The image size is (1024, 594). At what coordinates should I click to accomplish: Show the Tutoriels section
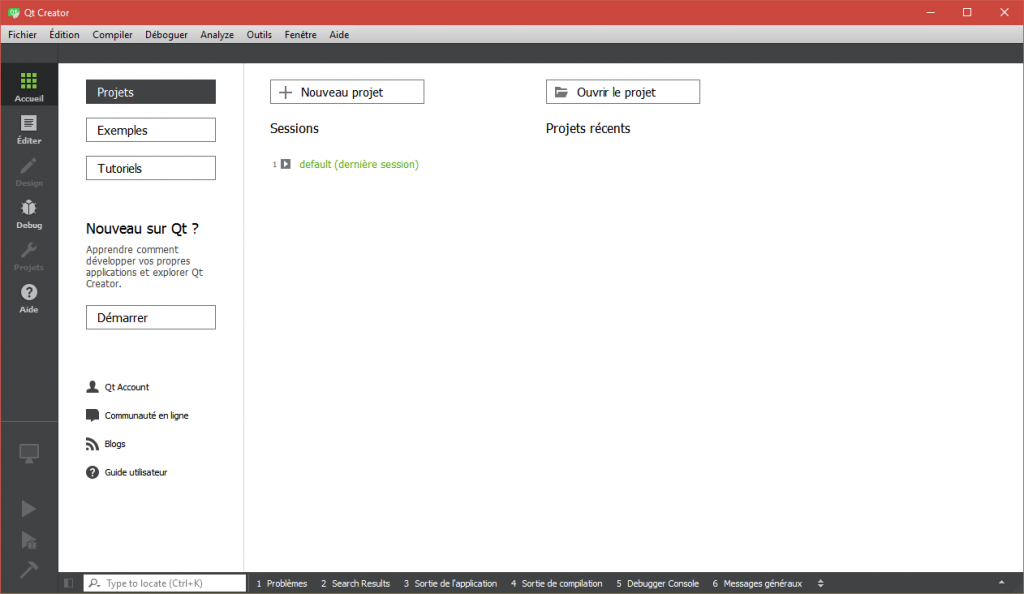point(151,168)
